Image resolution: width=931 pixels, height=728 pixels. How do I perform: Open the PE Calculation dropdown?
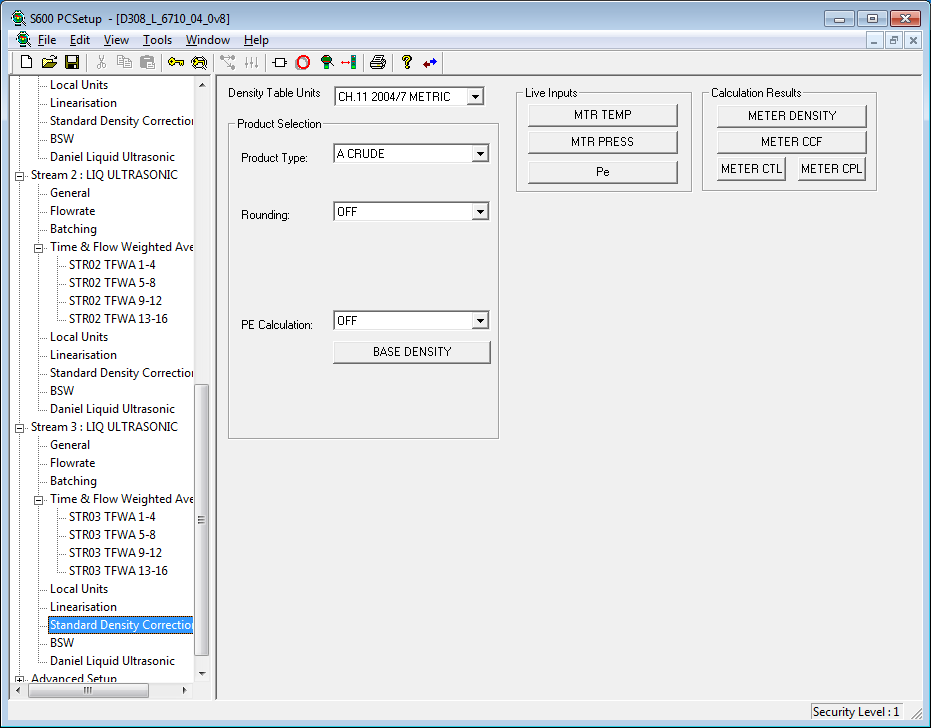480,321
